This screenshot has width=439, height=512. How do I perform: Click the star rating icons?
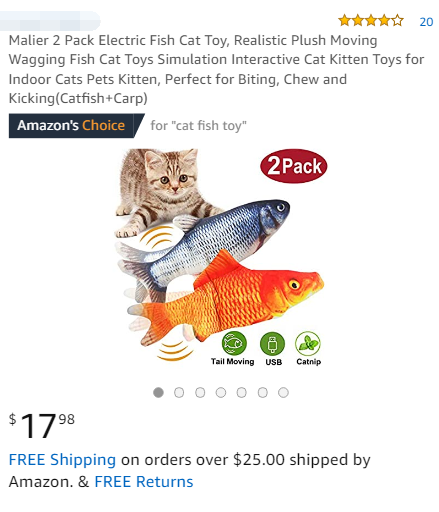[x=371, y=21]
